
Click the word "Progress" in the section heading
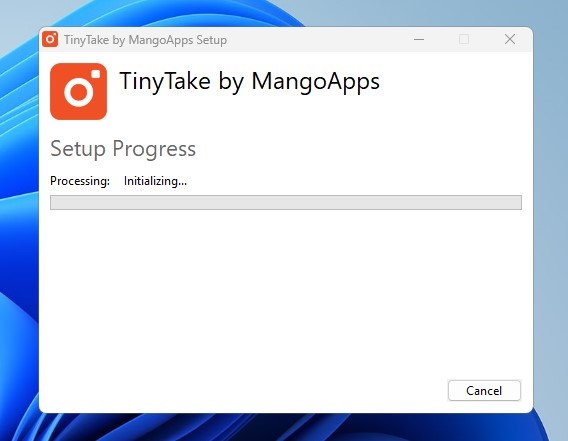coord(154,149)
